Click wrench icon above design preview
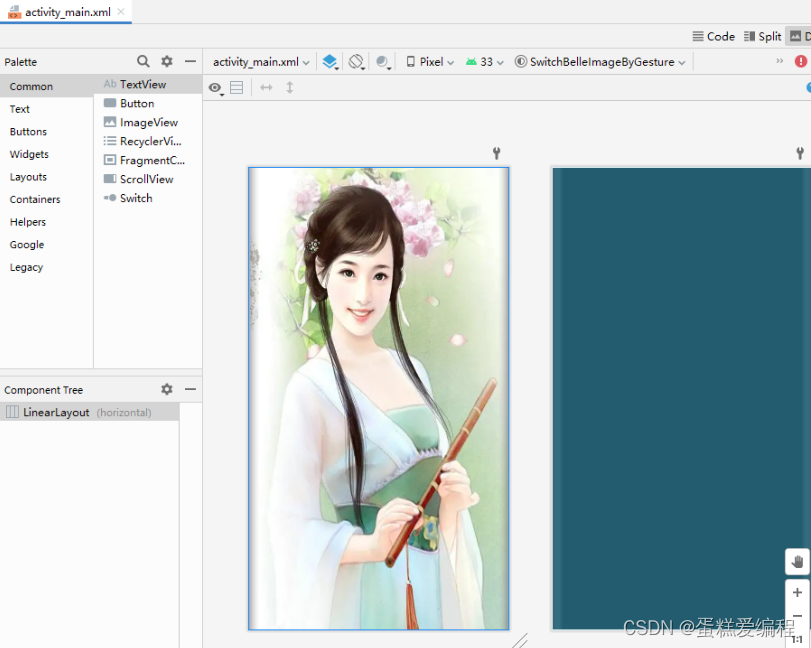This screenshot has width=811, height=648. tap(497, 153)
